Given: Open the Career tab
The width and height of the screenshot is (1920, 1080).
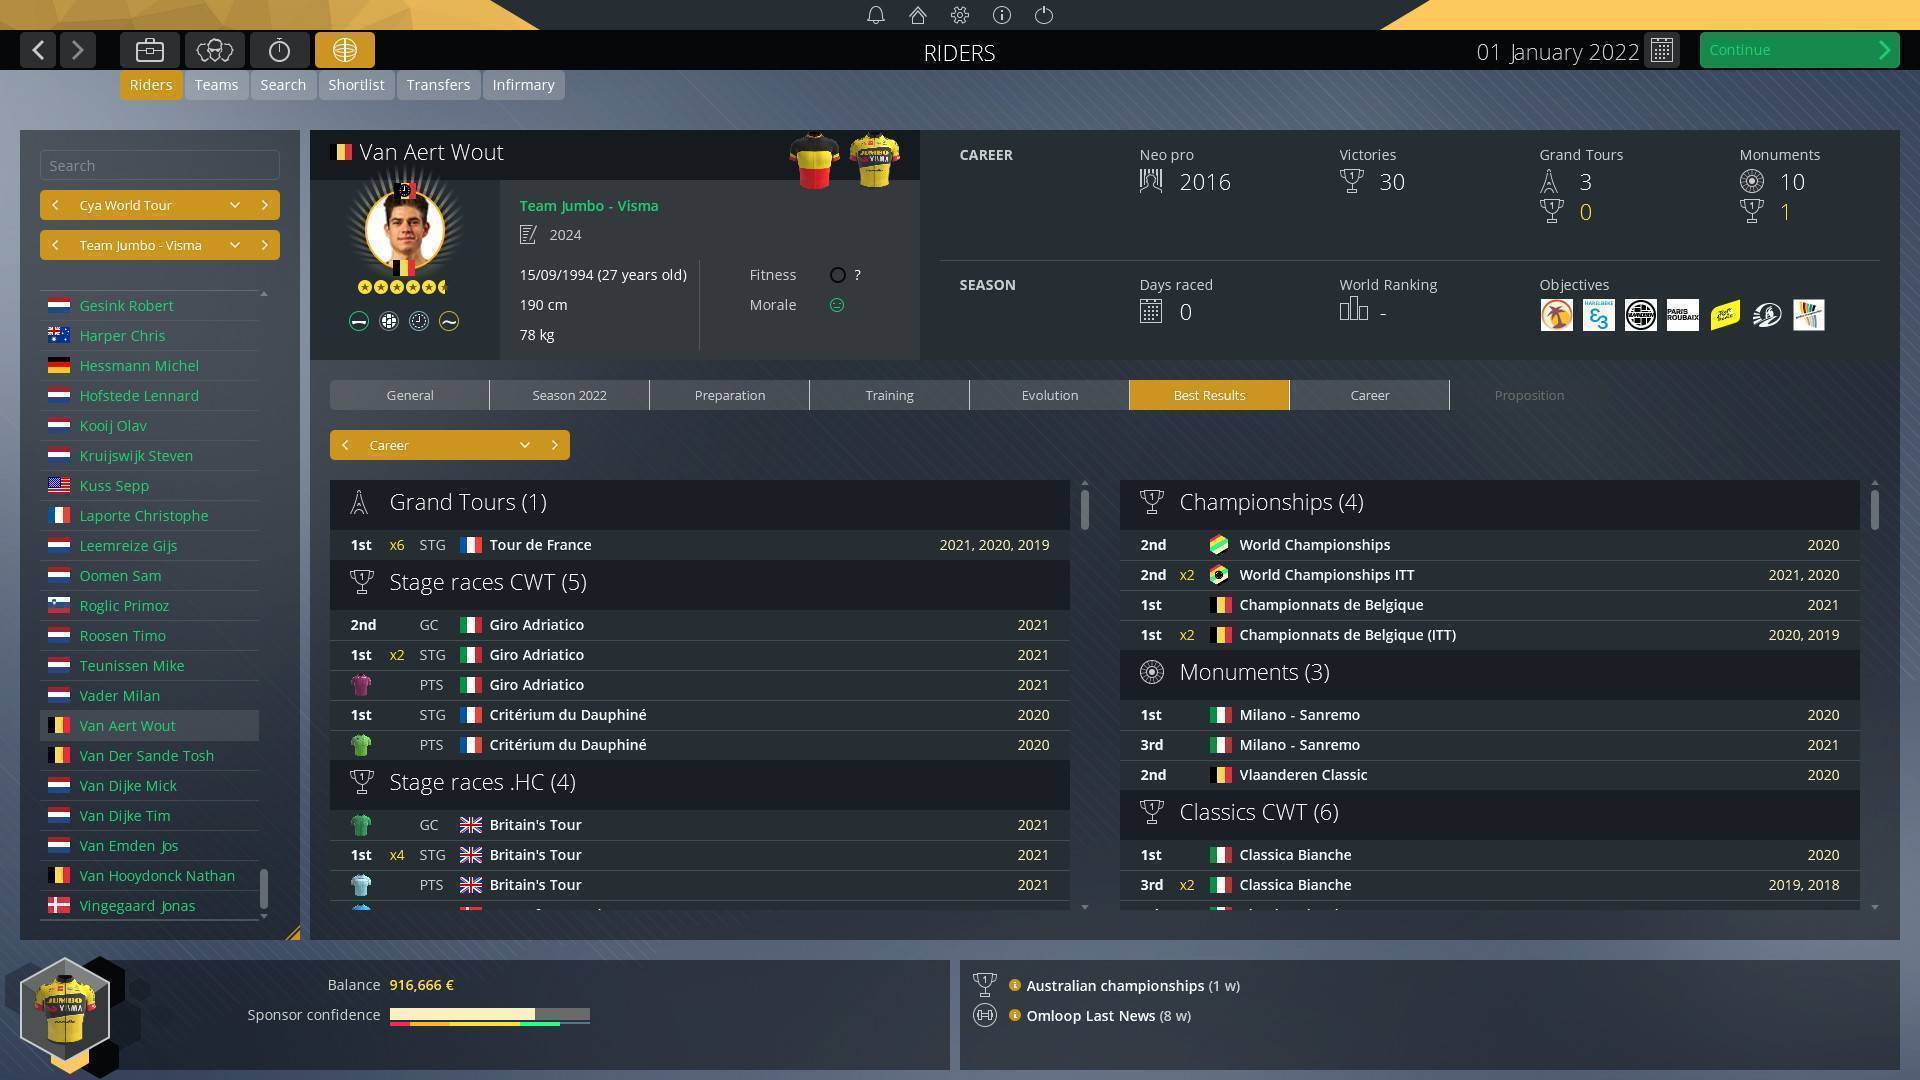Looking at the screenshot, I should pos(1369,394).
